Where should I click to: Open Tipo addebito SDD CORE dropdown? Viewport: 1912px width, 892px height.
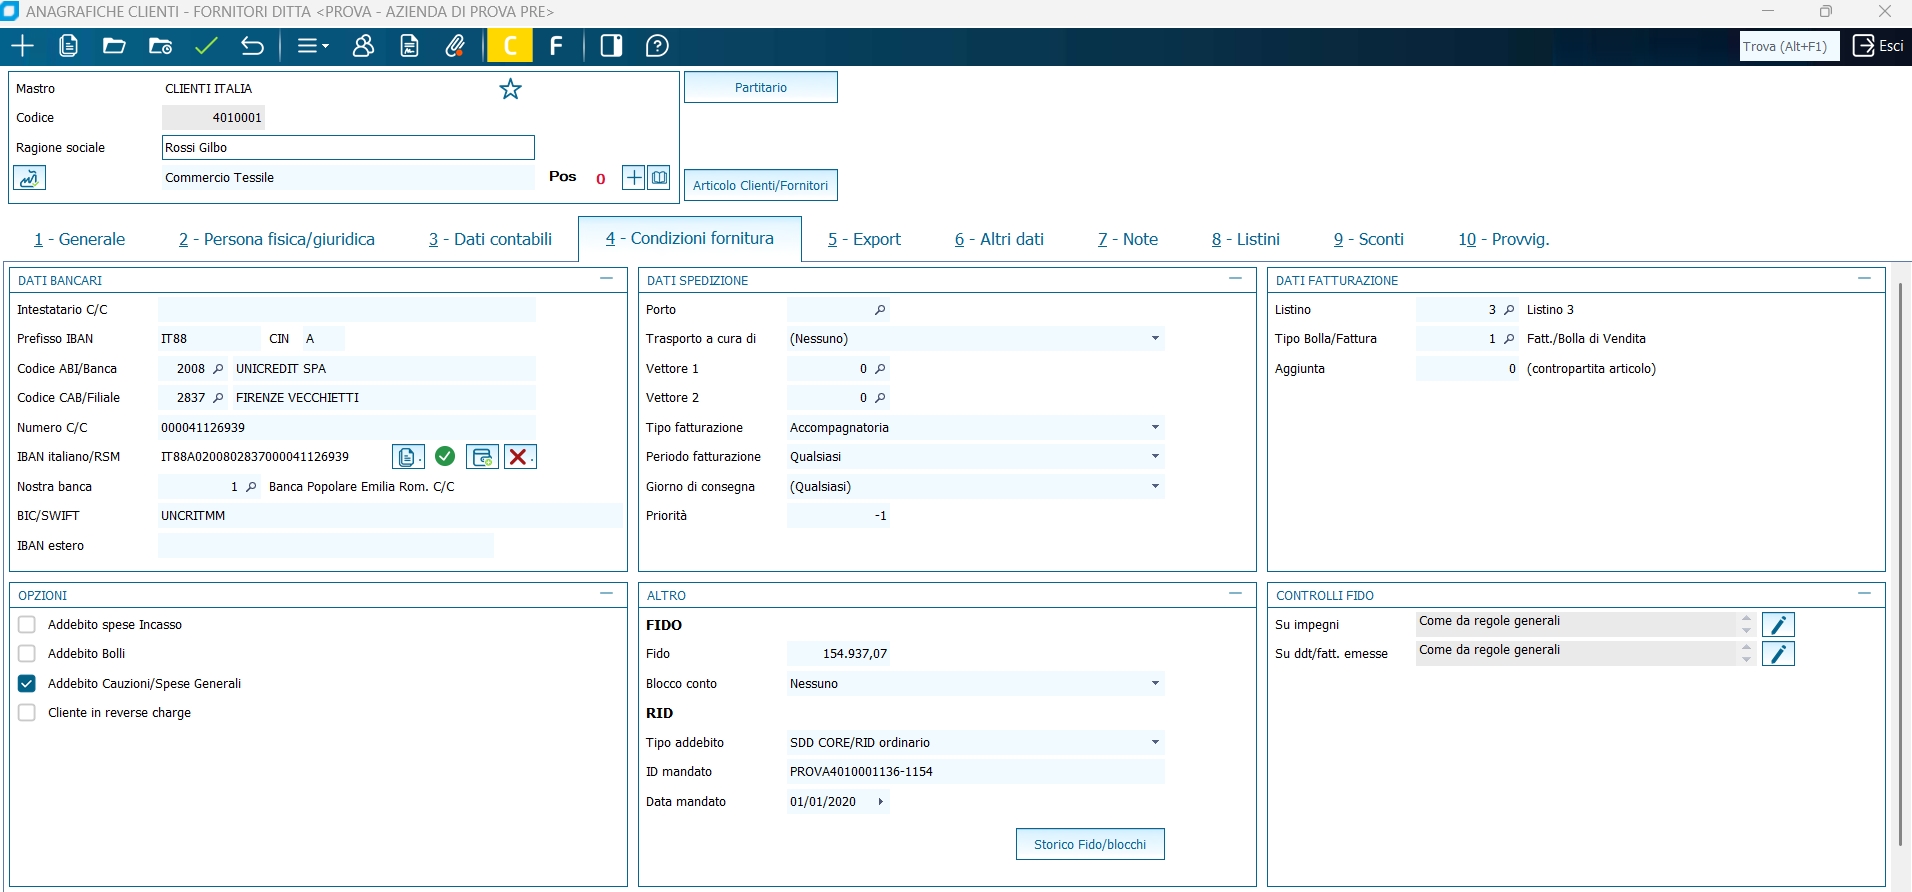(x=975, y=743)
